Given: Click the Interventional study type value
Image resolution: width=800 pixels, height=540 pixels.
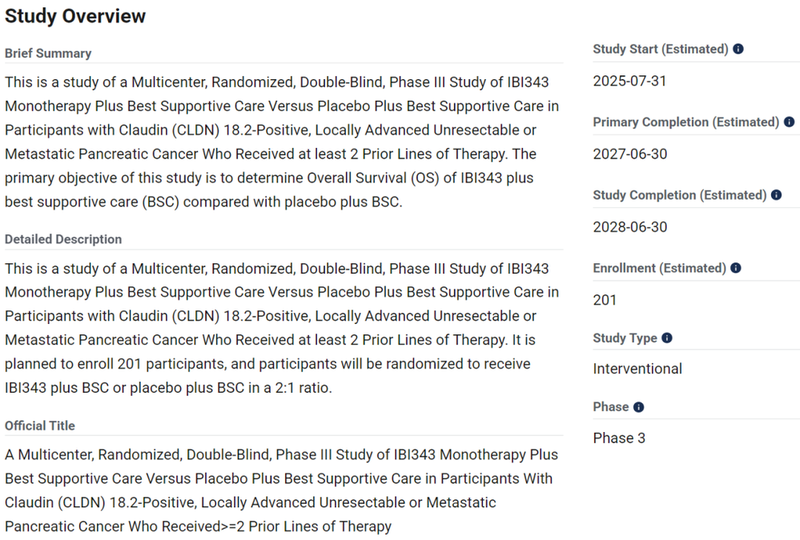Looking at the screenshot, I should coord(637,369).
